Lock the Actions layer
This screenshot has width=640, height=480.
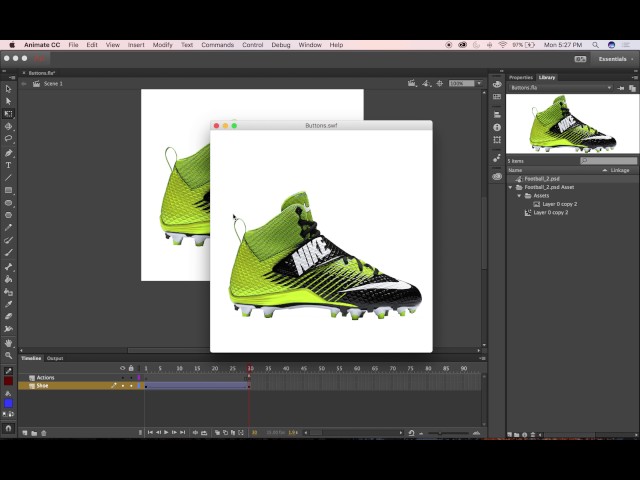coord(131,378)
